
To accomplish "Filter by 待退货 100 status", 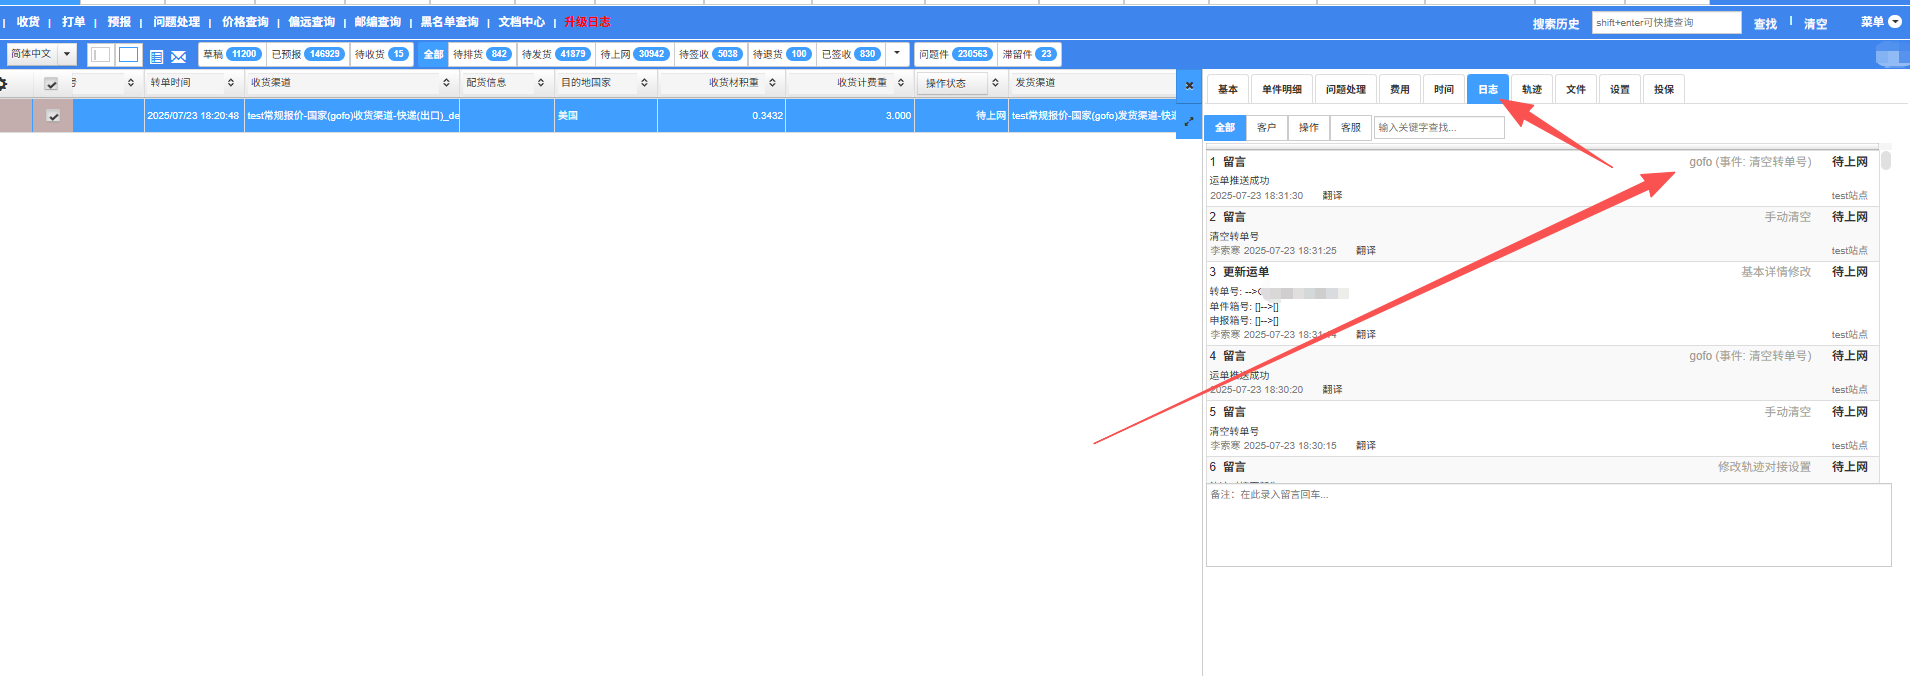I will [782, 54].
